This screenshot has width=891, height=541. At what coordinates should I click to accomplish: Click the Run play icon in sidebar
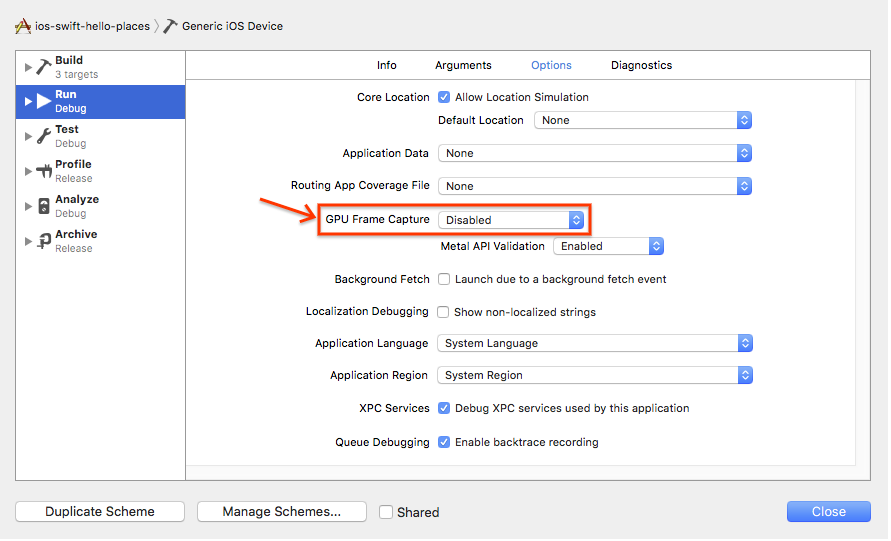(x=43, y=101)
